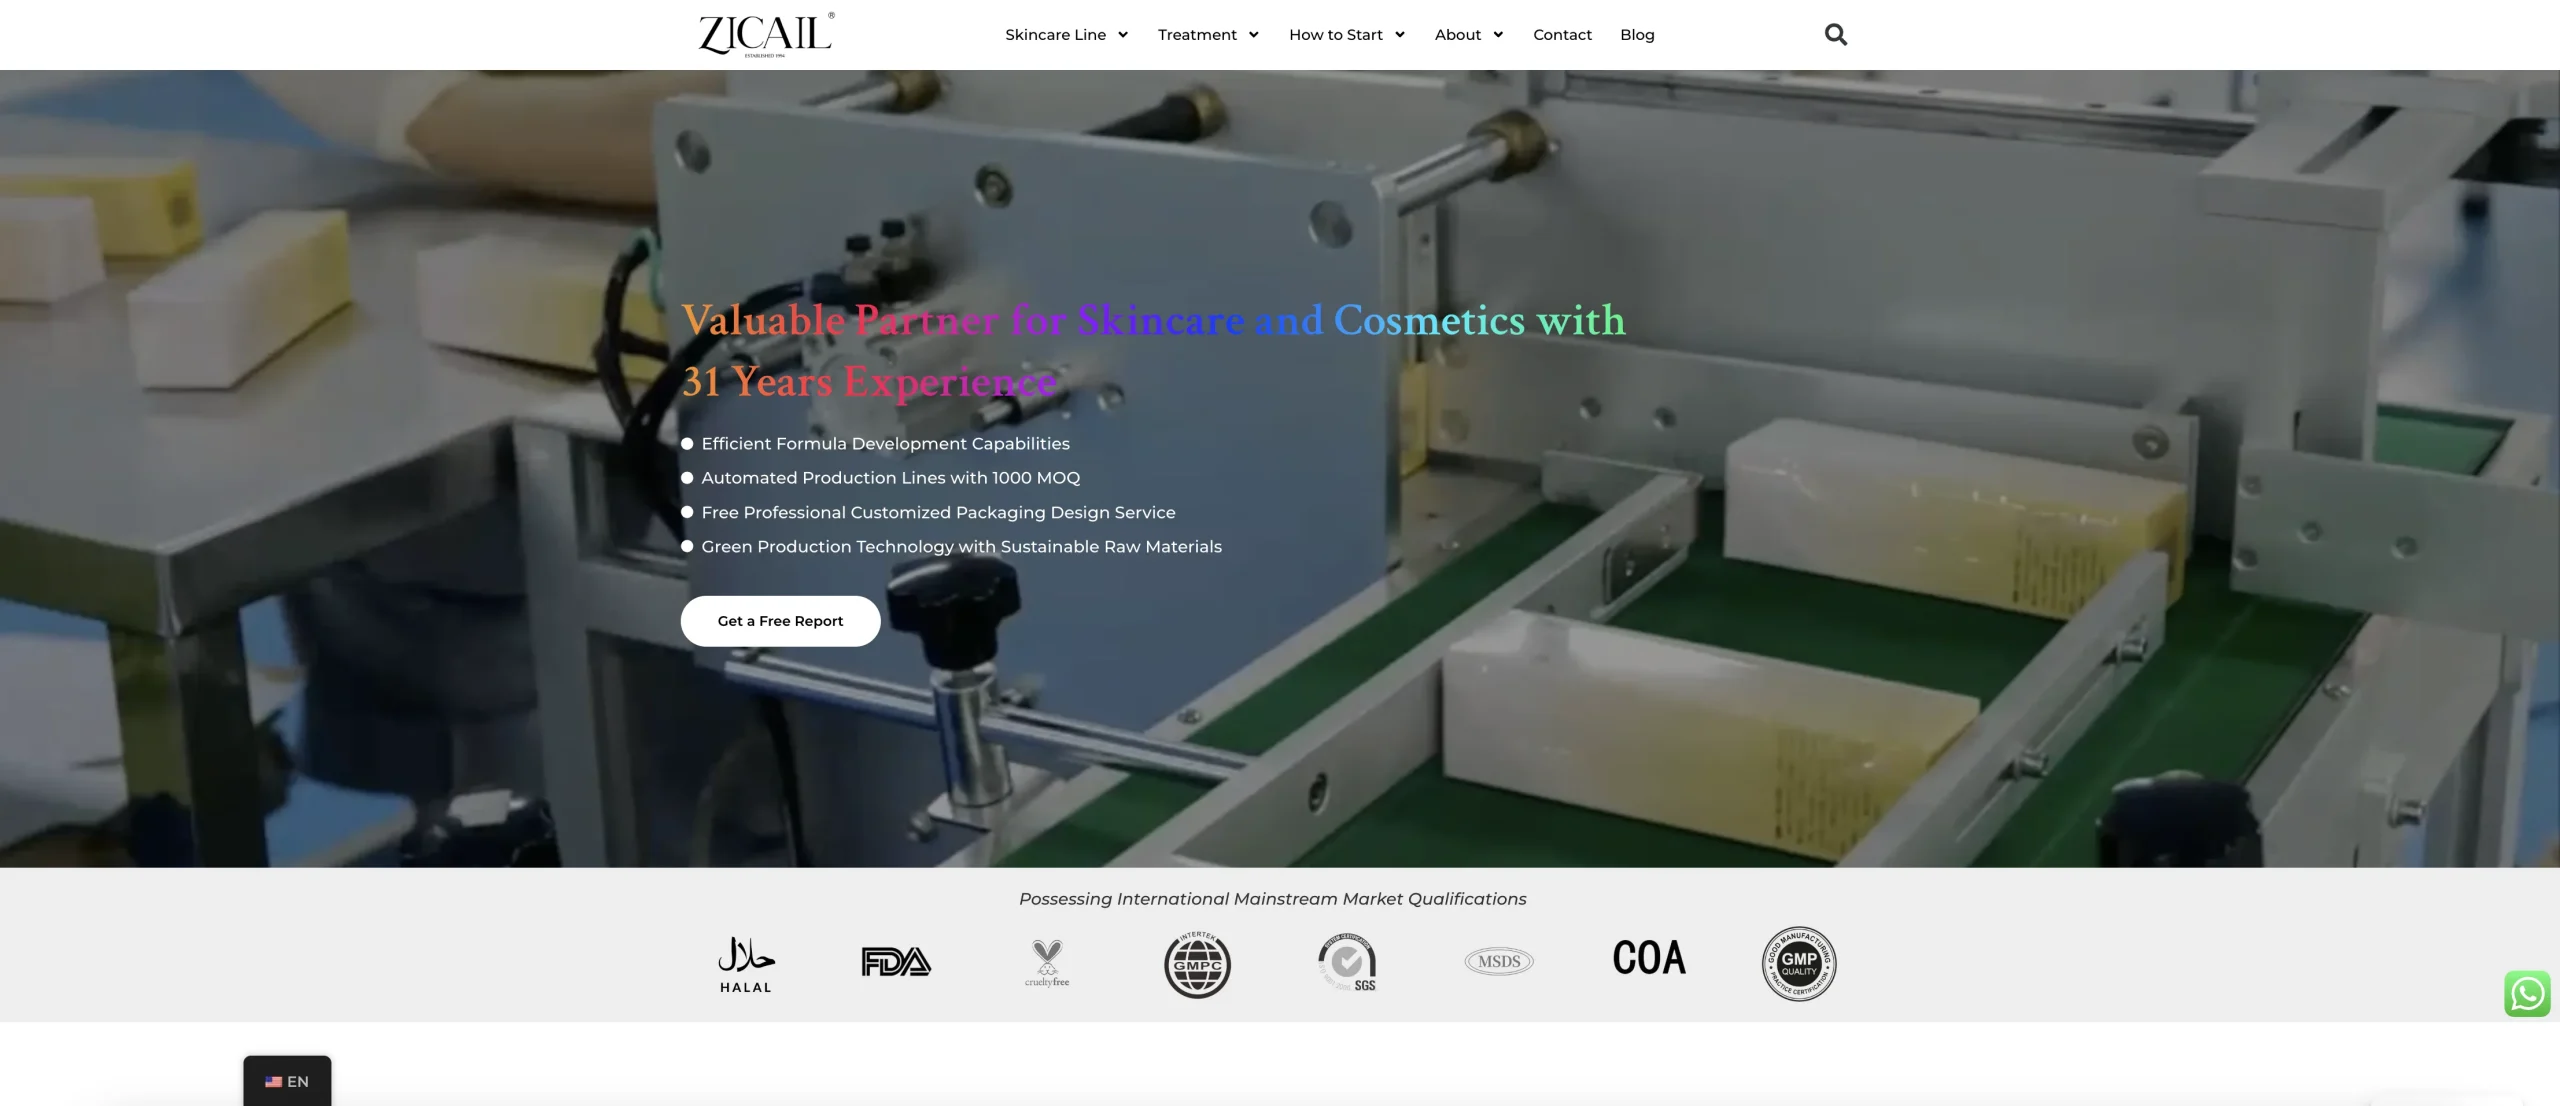The image size is (2560, 1106).
Task: Click the hero headline about Skincare Partner
Action: [1153, 350]
